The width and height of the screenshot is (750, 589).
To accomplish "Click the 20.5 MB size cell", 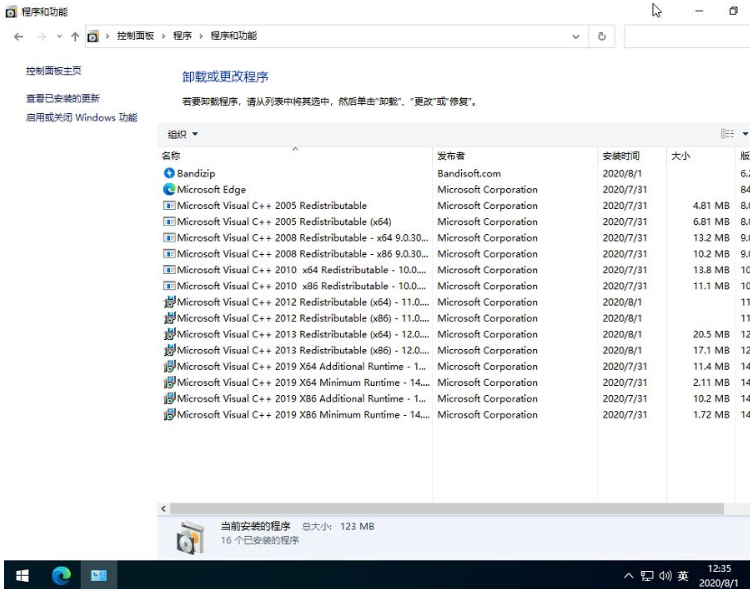I will click(711, 334).
